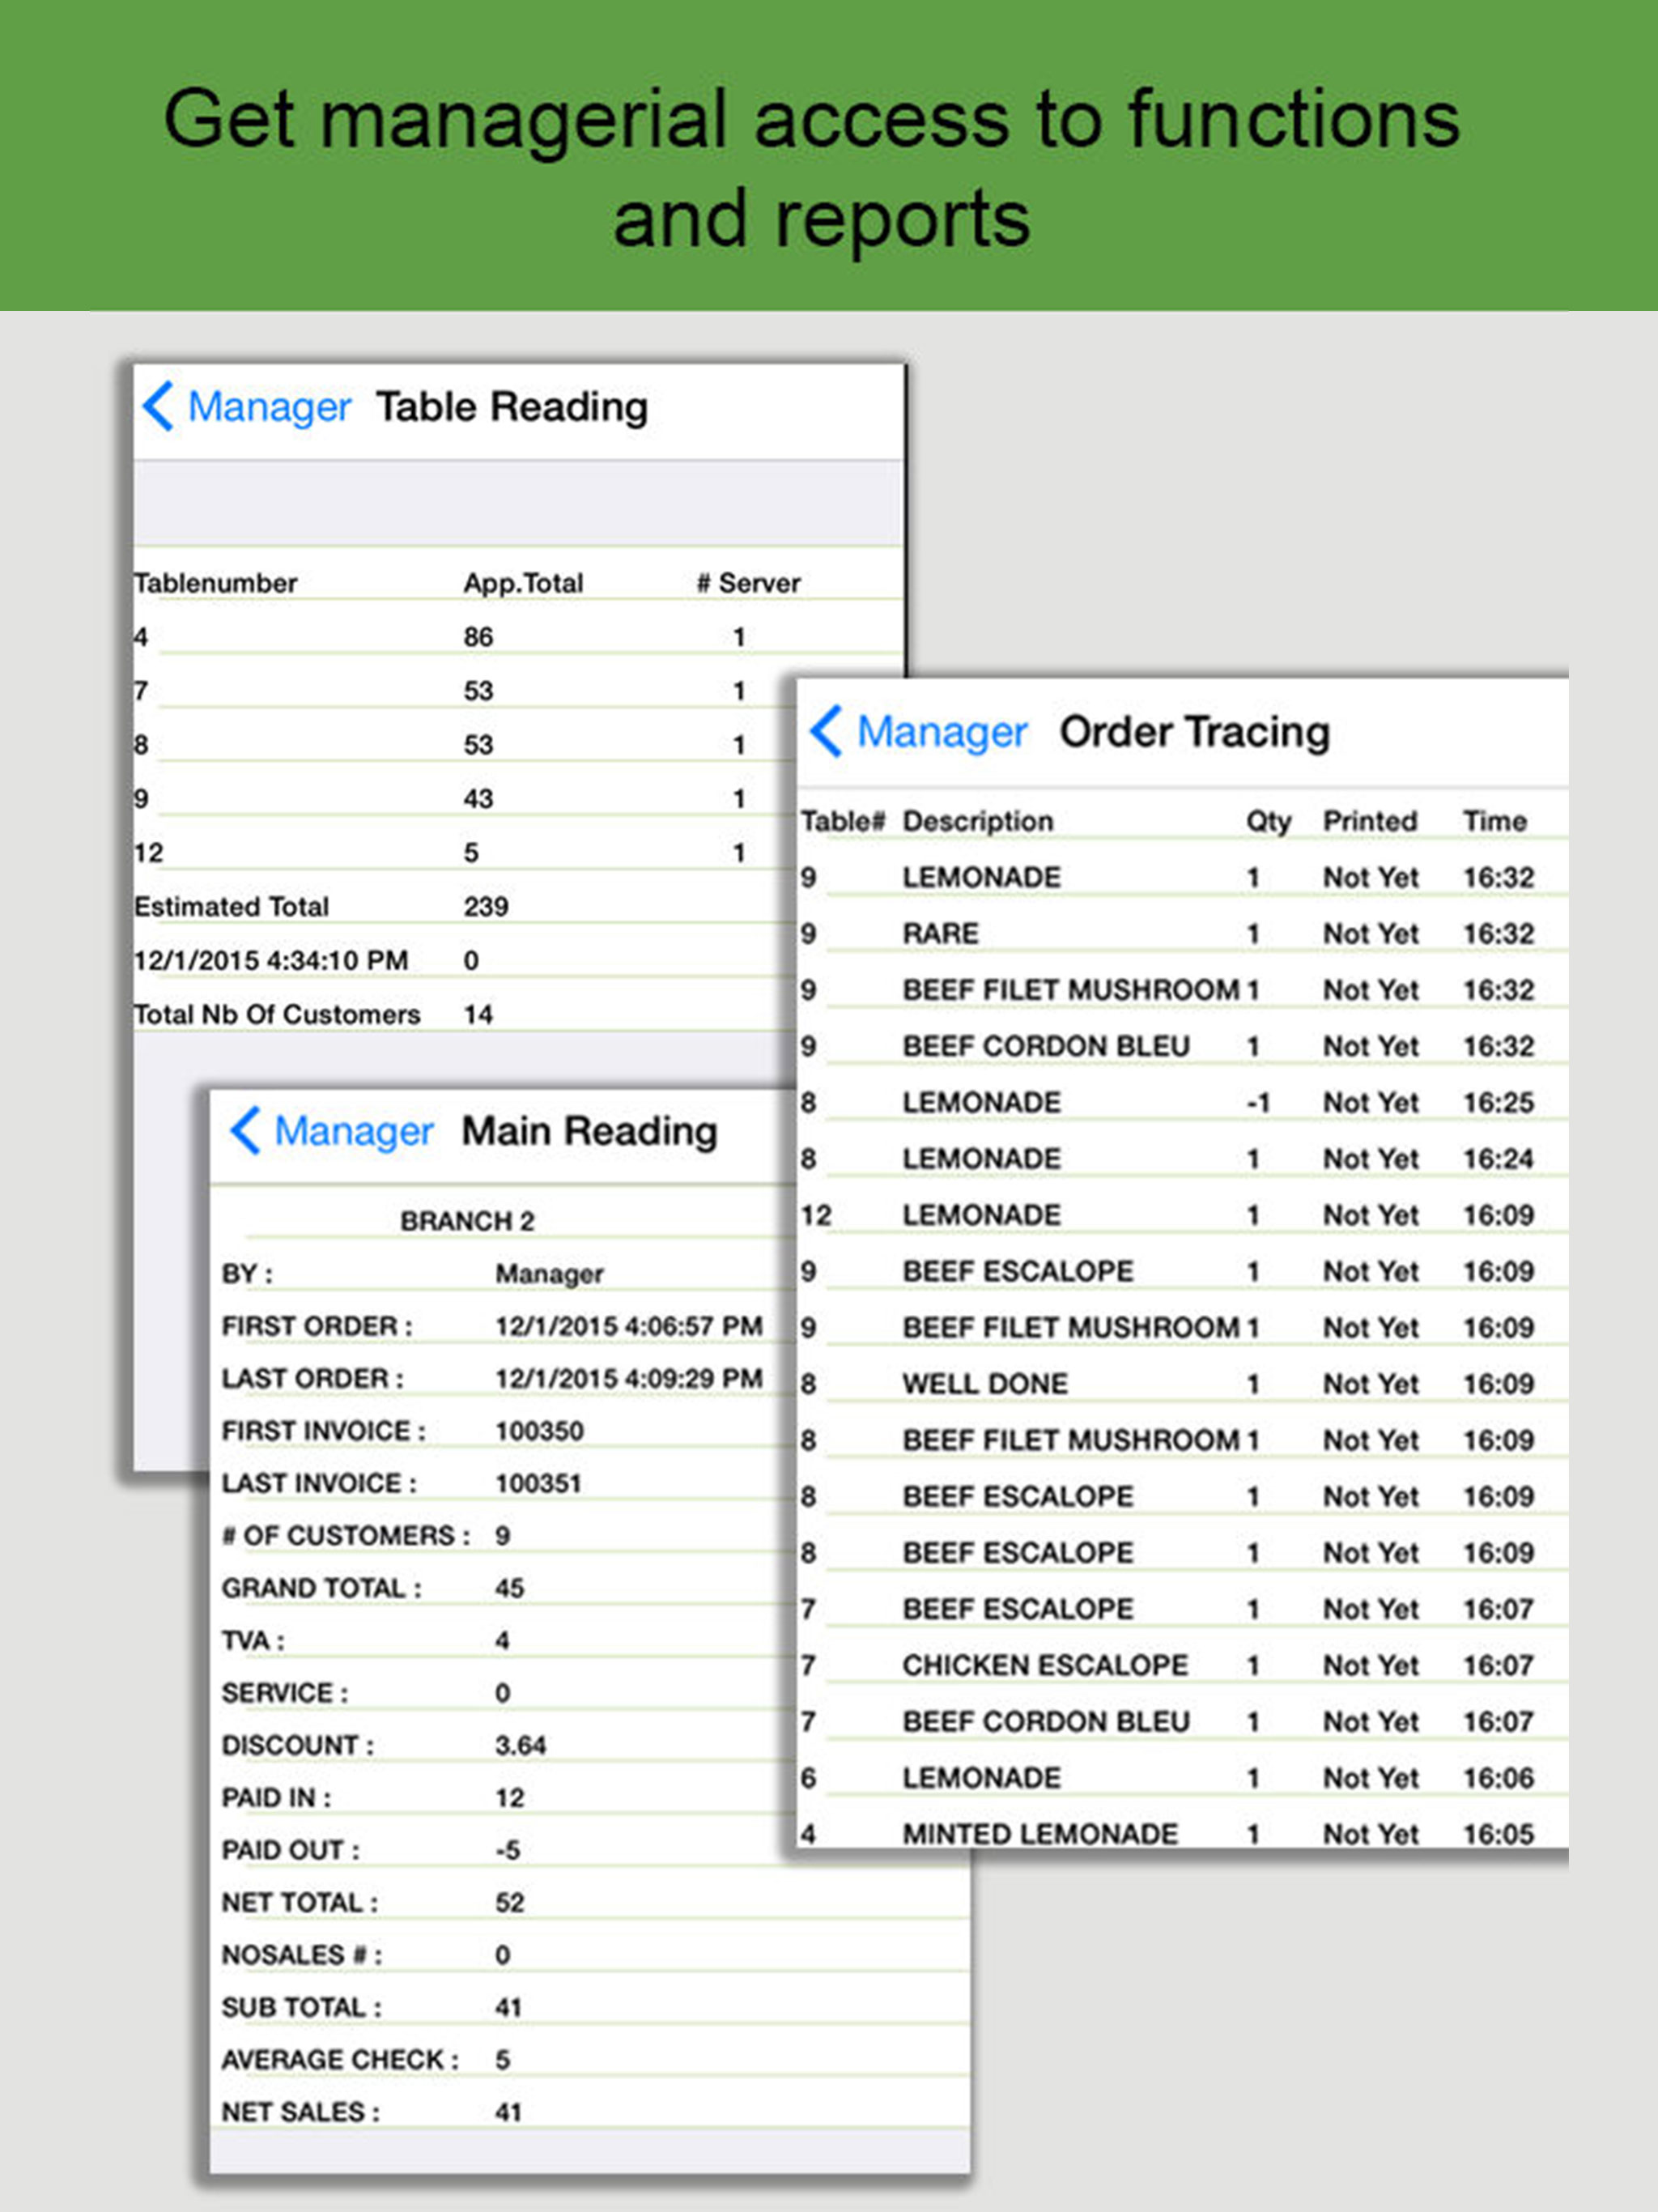Select BEEF ESCALOPE row timed 16:07
1658x2212 pixels.
pos(1183,1609)
